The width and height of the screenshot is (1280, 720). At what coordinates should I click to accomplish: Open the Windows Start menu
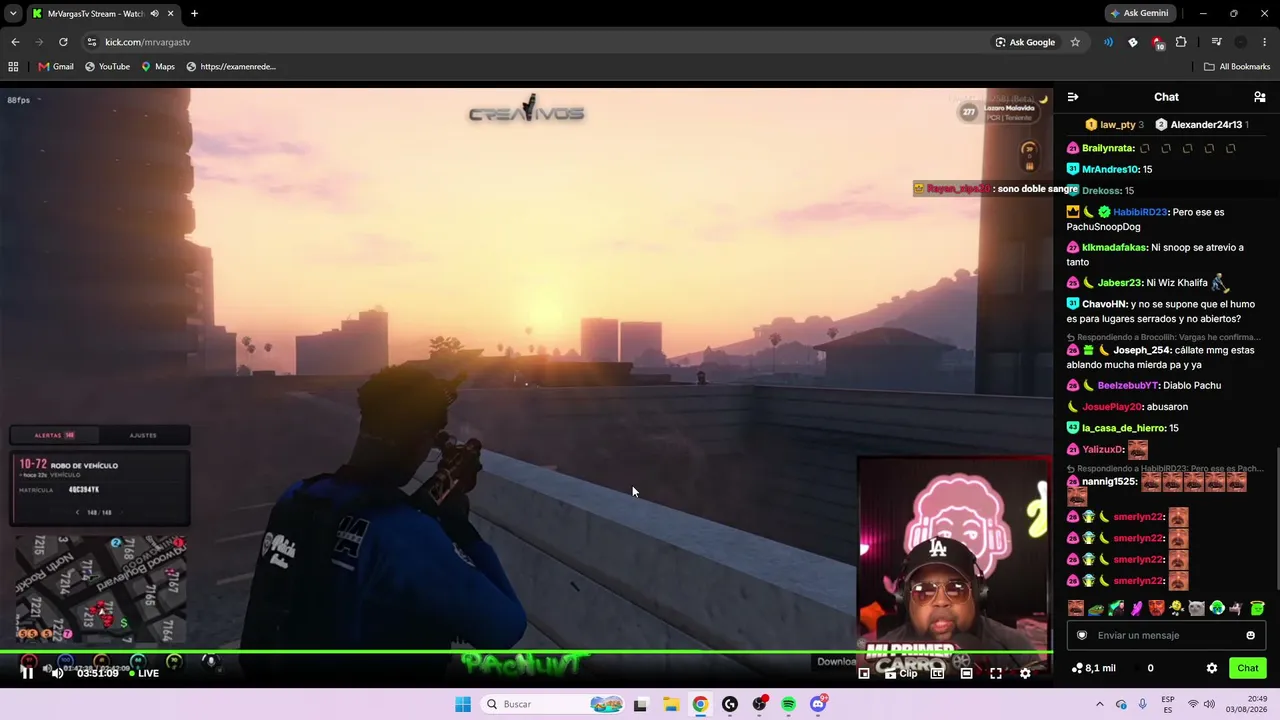pyautogui.click(x=463, y=704)
